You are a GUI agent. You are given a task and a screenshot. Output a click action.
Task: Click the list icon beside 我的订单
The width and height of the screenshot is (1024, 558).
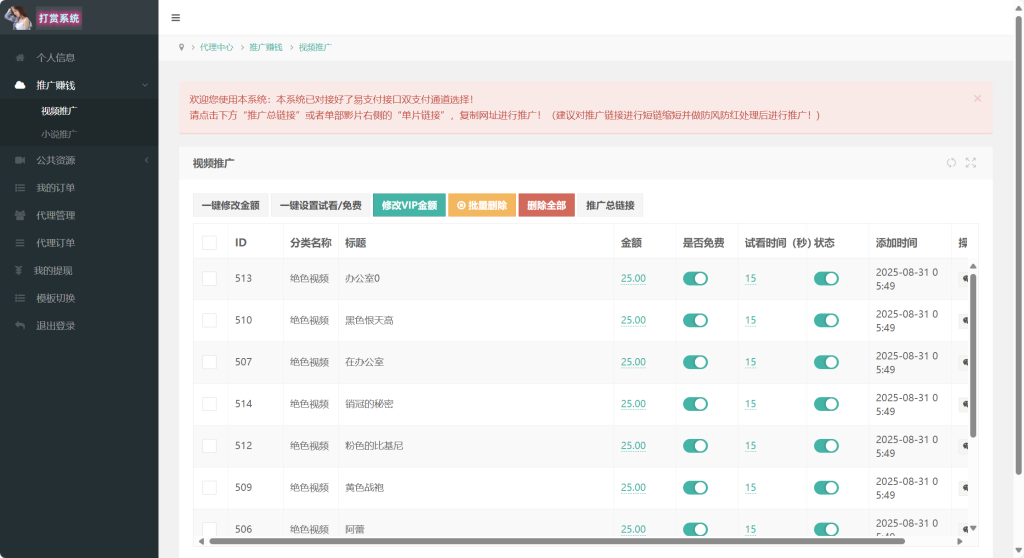click(x=20, y=188)
